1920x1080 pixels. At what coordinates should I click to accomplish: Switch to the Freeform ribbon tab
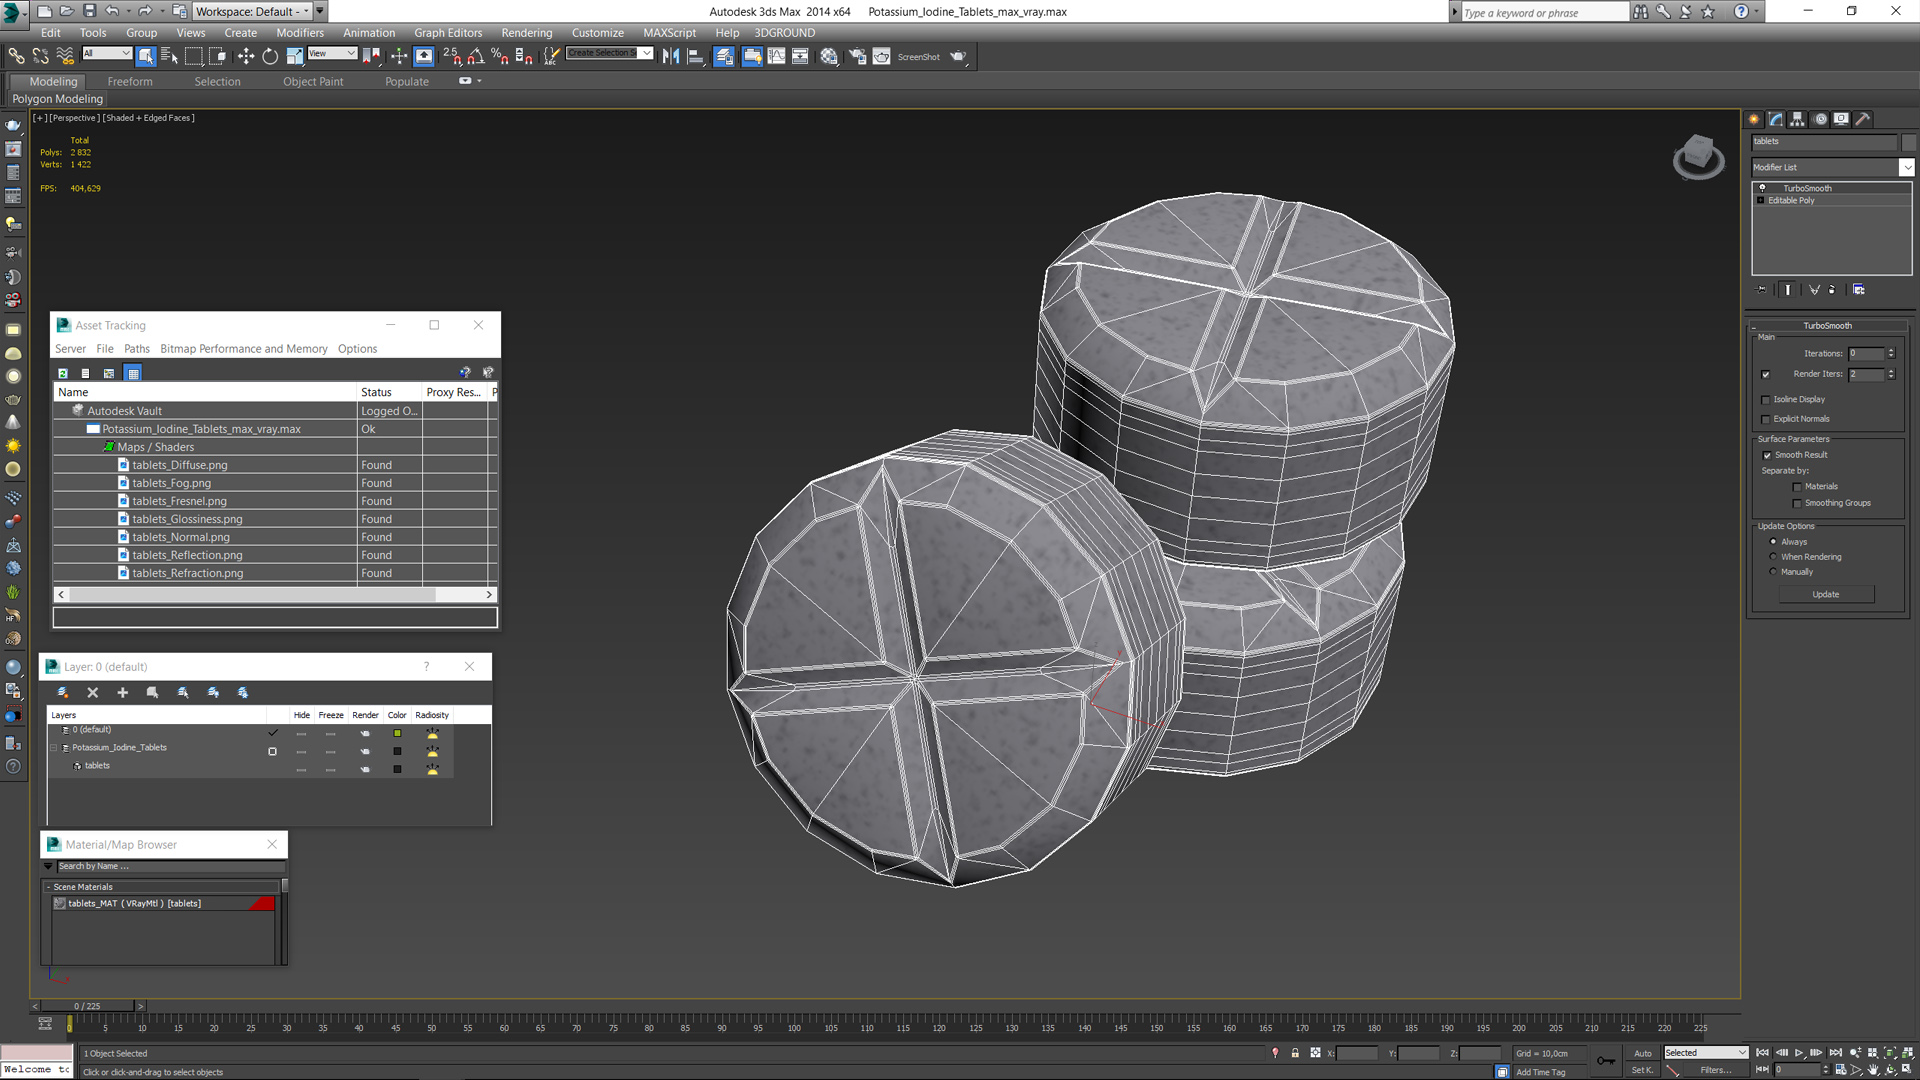tap(130, 82)
